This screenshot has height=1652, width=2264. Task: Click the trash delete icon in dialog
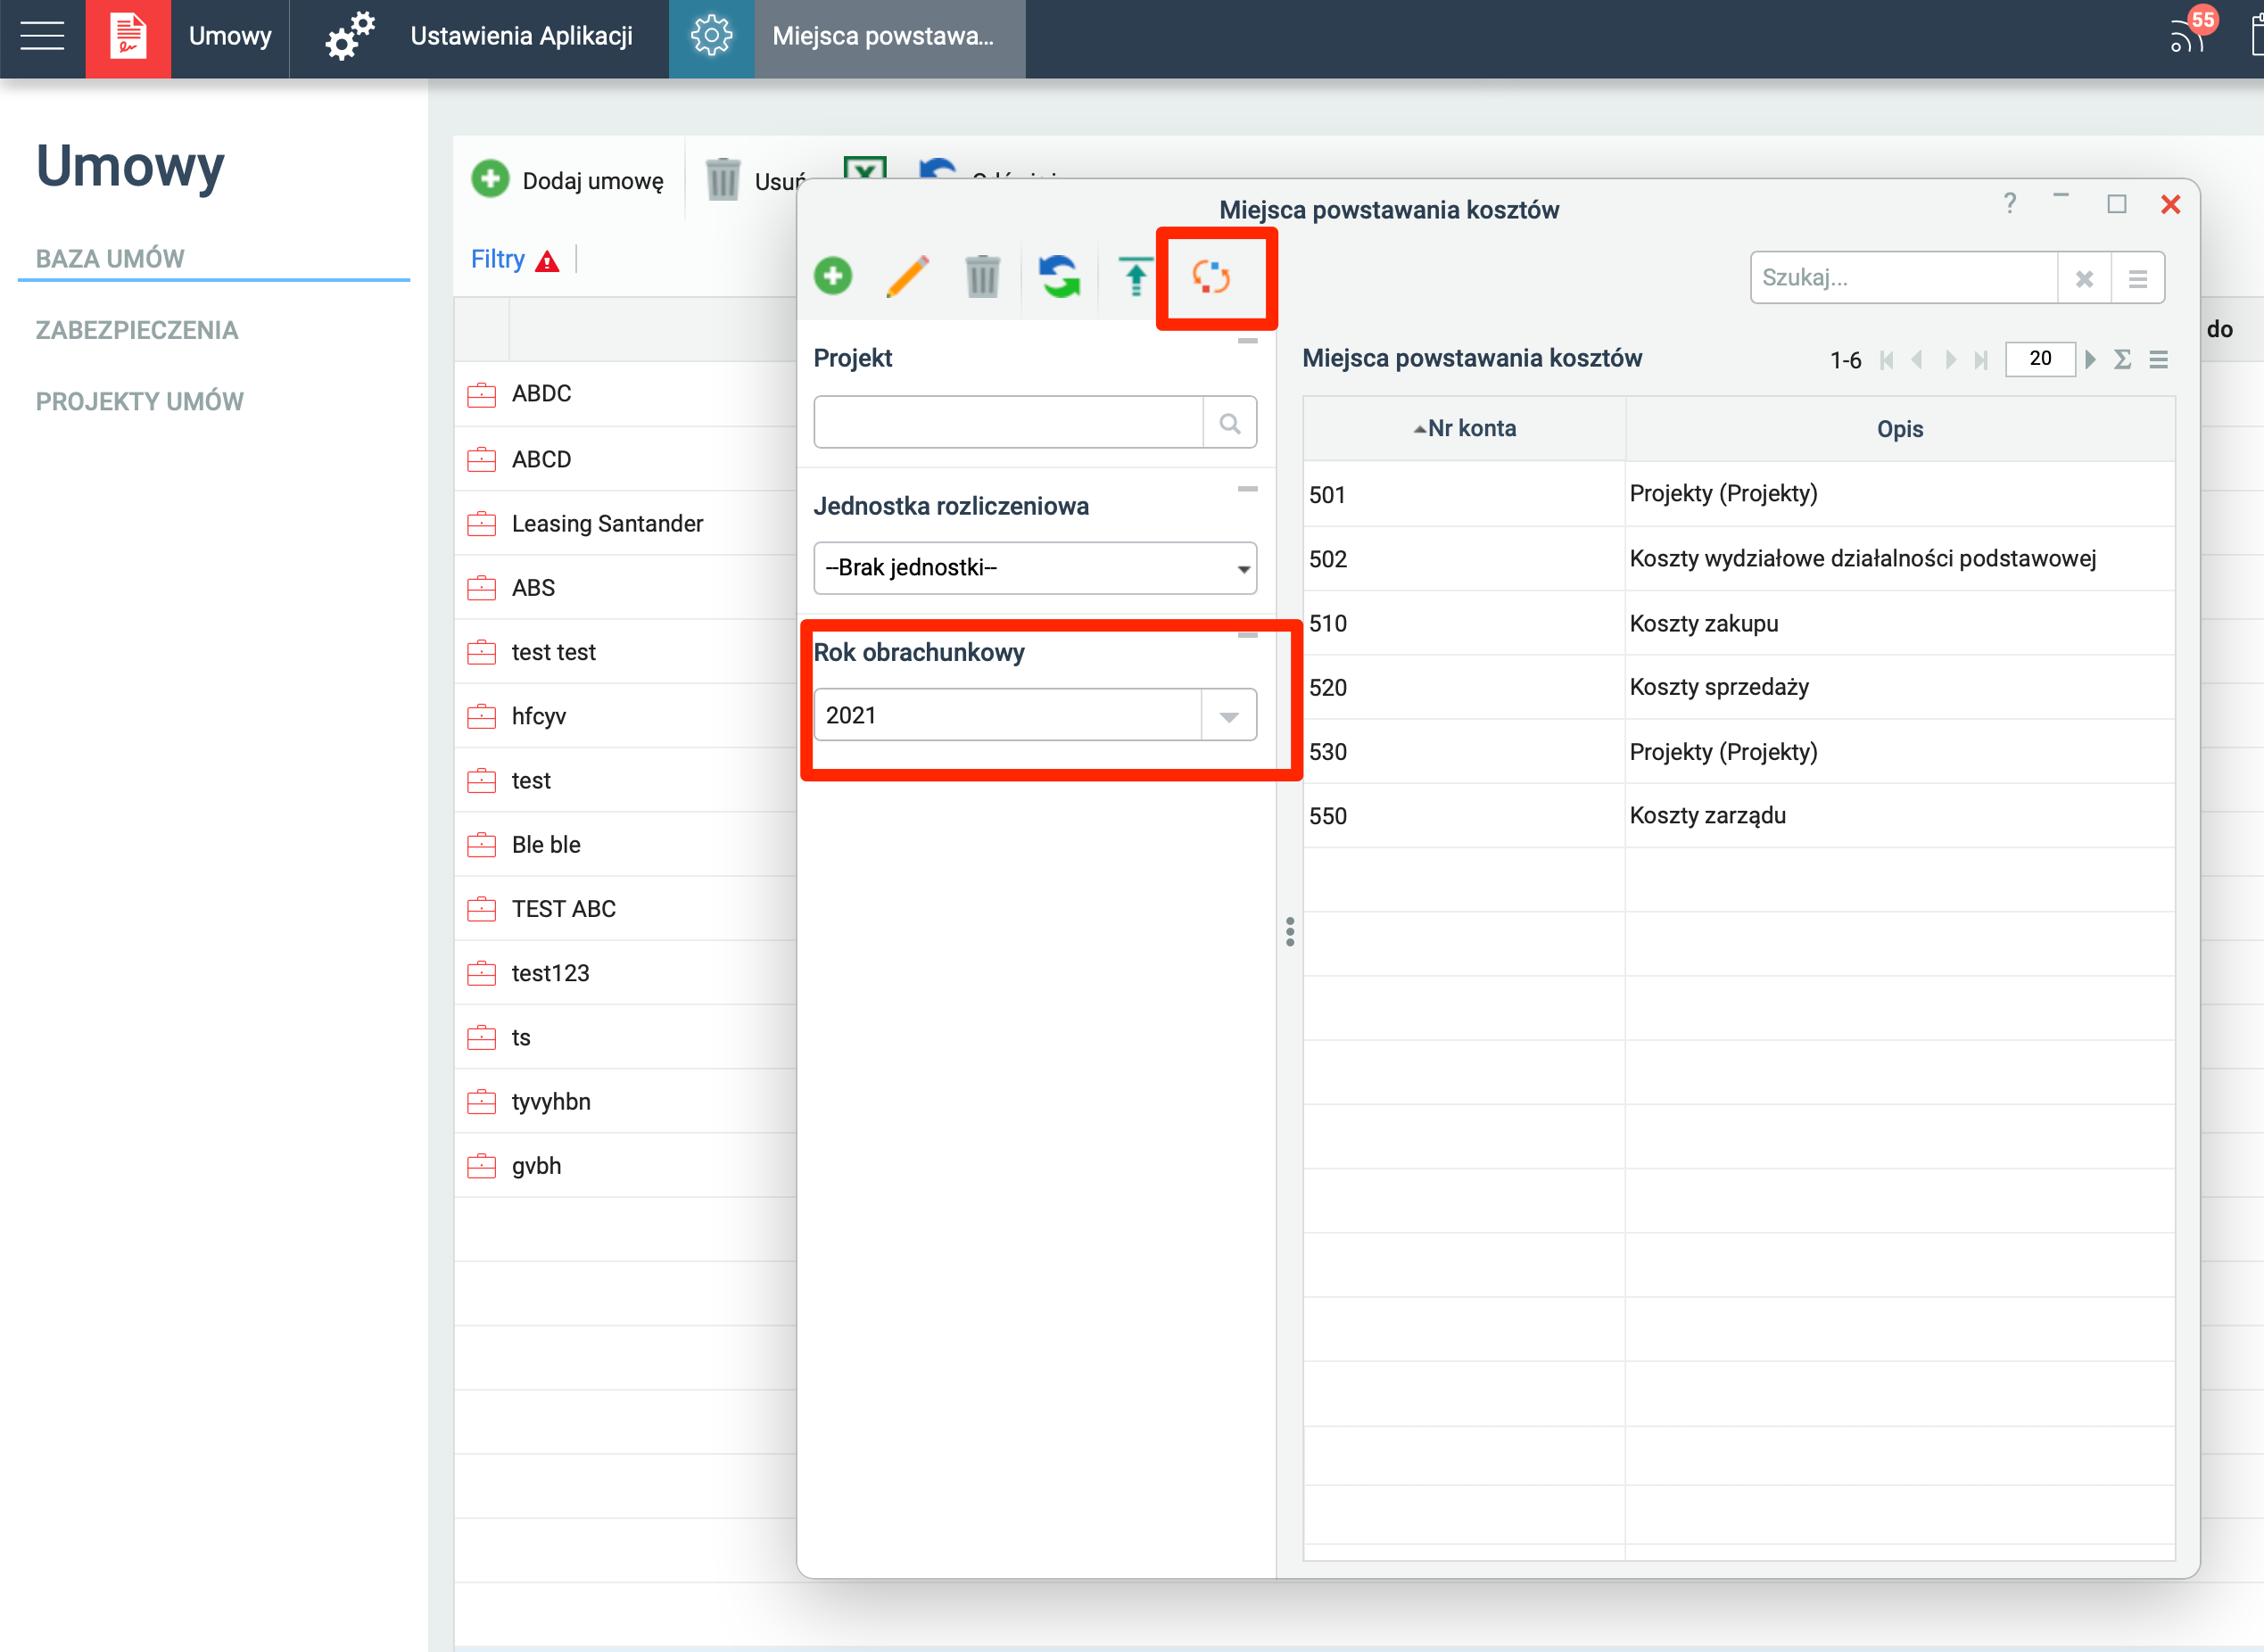click(x=982, y=276)
